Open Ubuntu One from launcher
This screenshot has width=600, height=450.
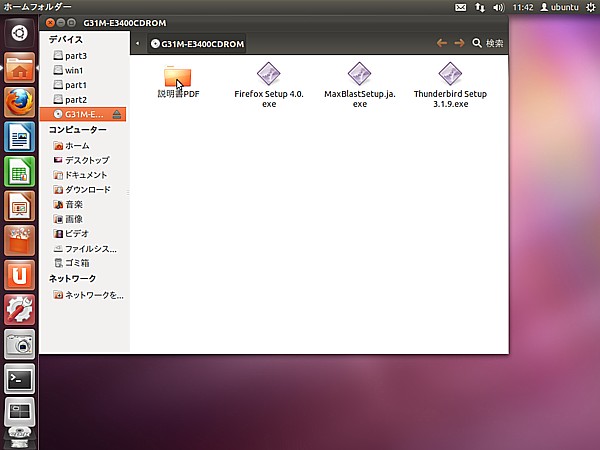[x=19, y=275]
